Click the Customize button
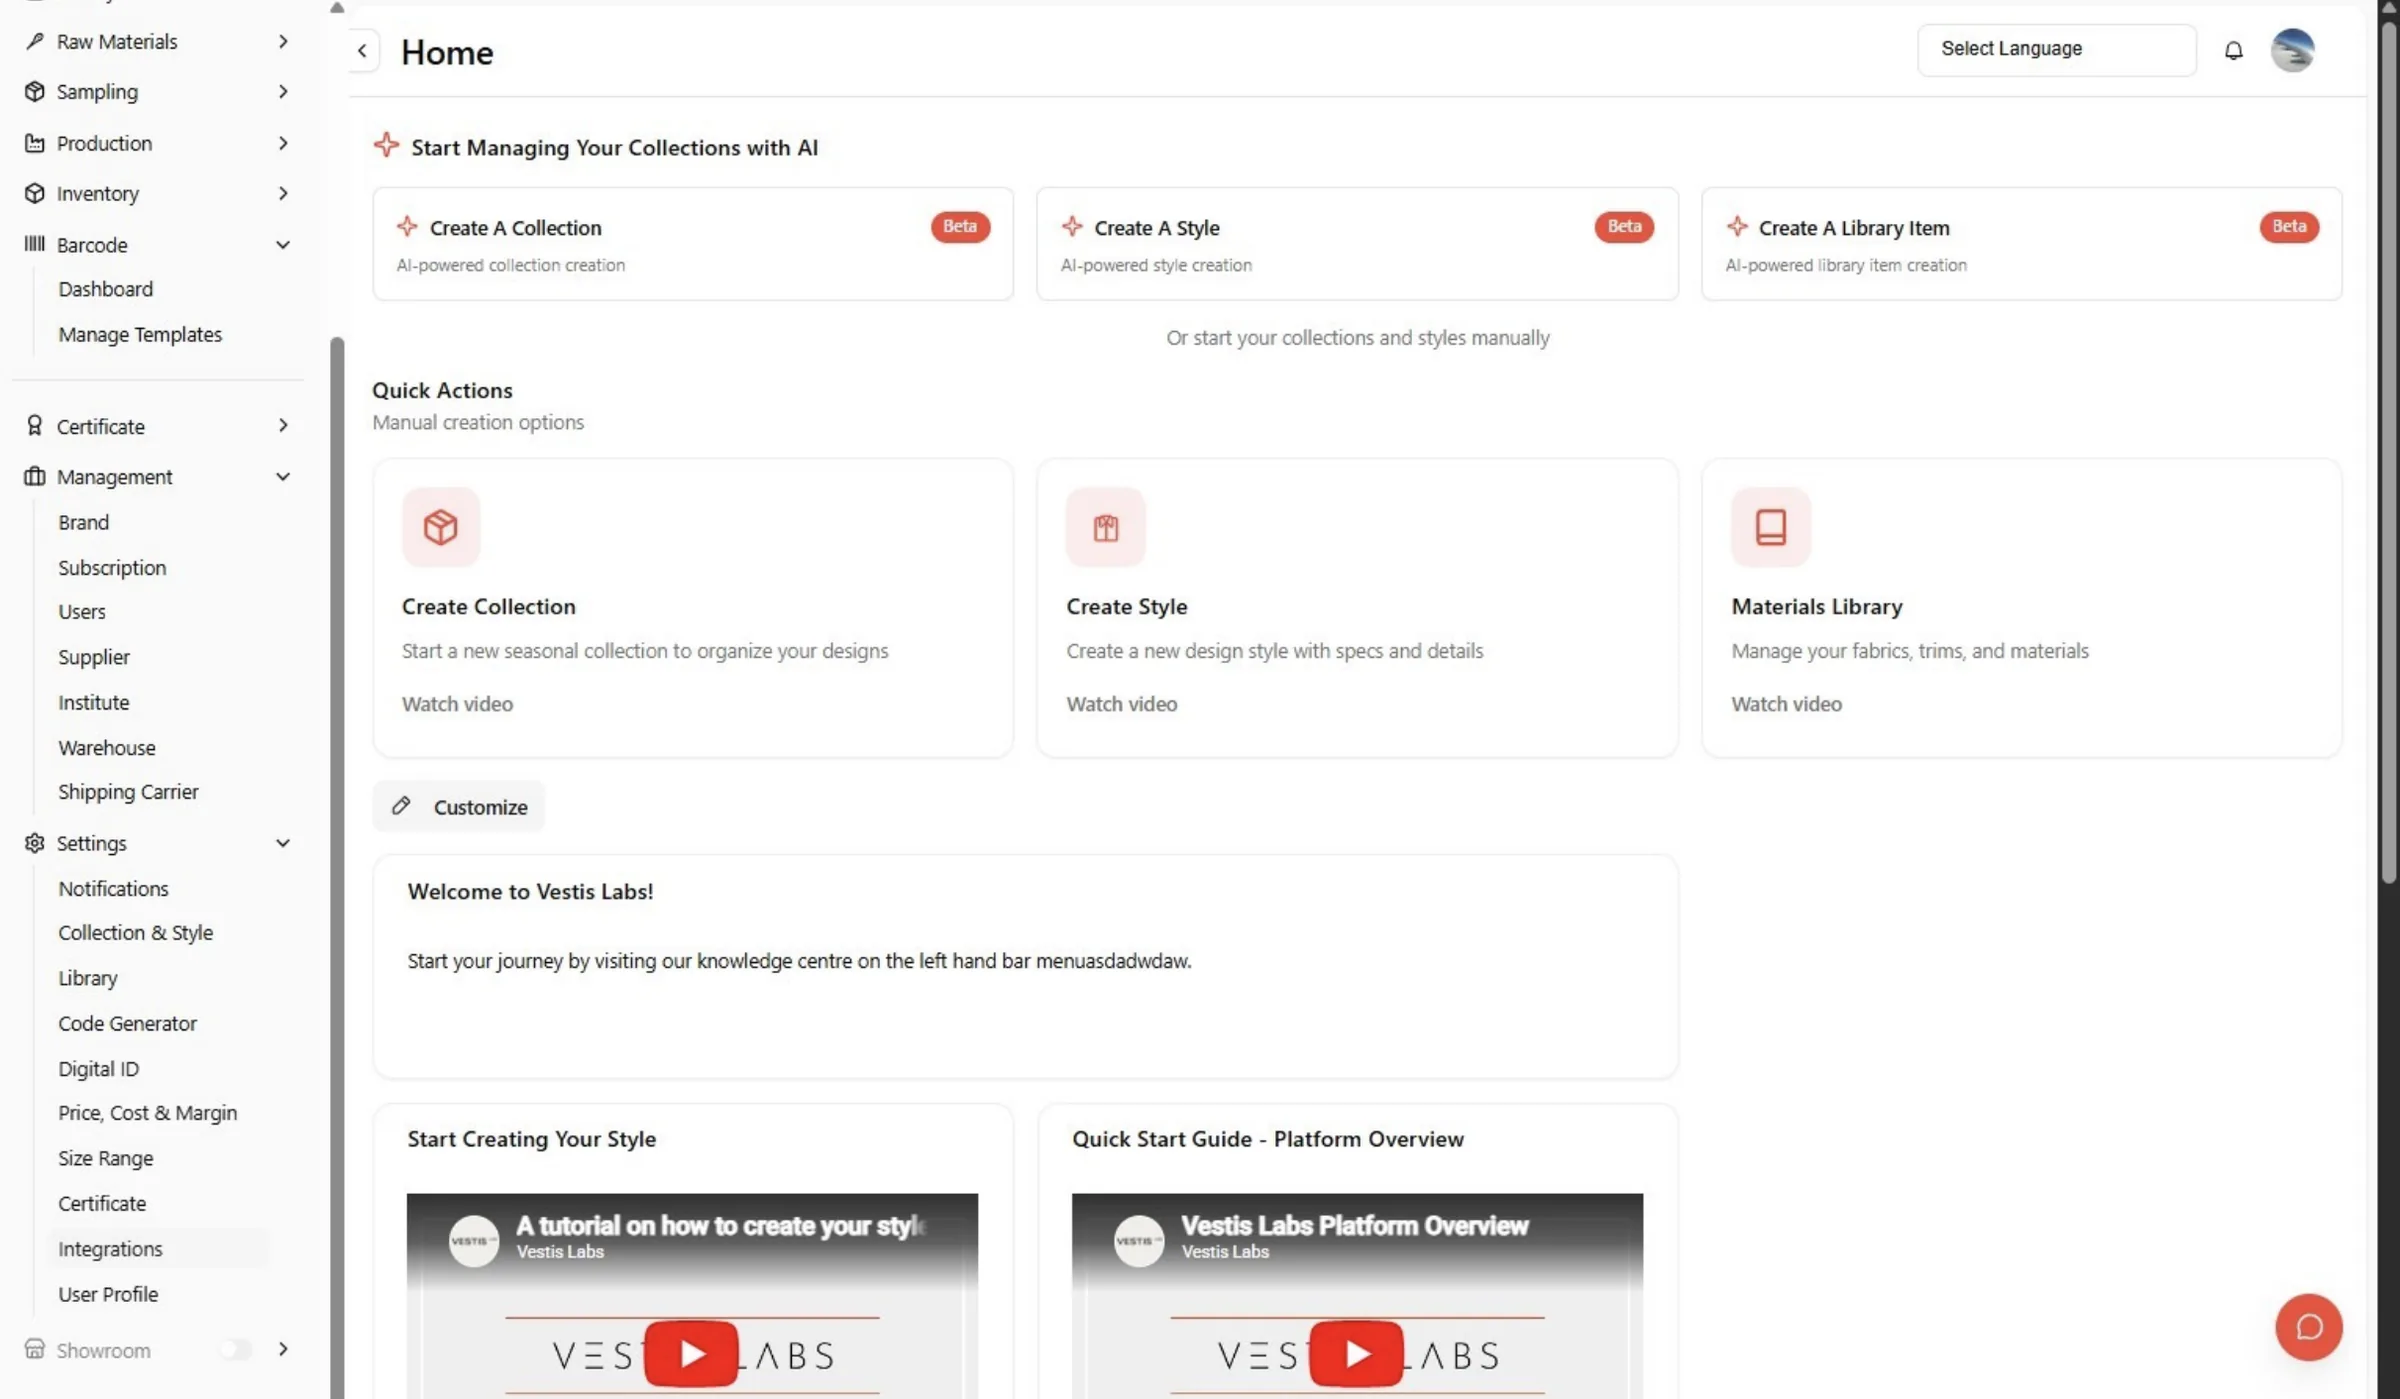The height and width of the screenshot is (1399, 2400). (459, 806)
